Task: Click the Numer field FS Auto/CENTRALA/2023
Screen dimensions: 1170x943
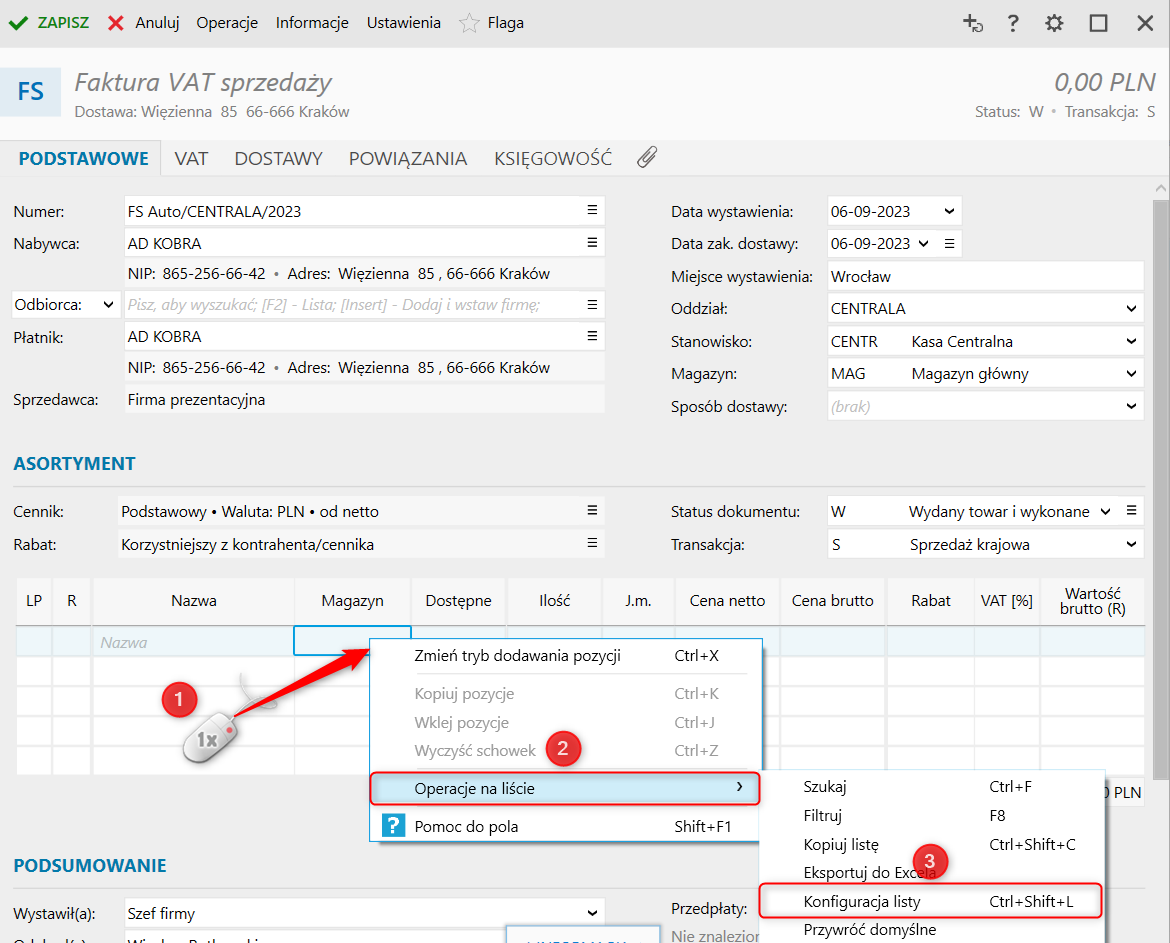Action: [x=364, y=211]
